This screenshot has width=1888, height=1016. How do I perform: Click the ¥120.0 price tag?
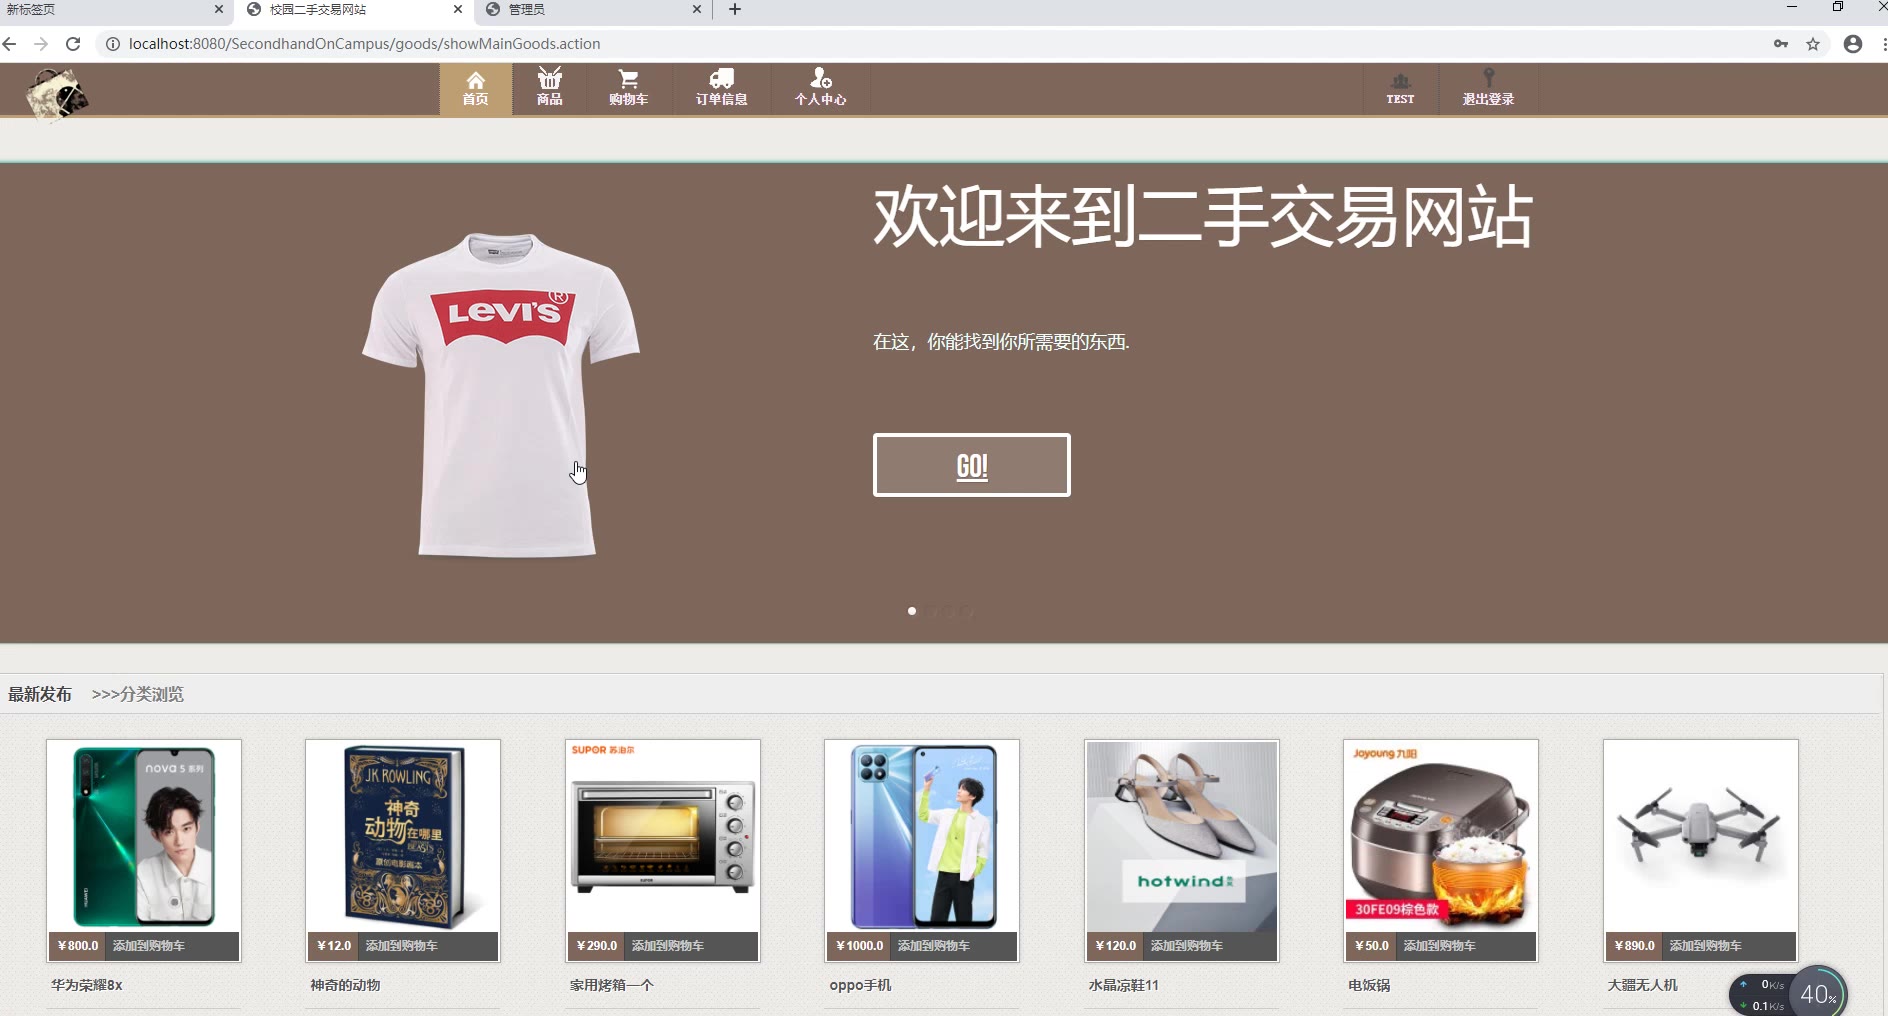click(x=1116, y=946)
